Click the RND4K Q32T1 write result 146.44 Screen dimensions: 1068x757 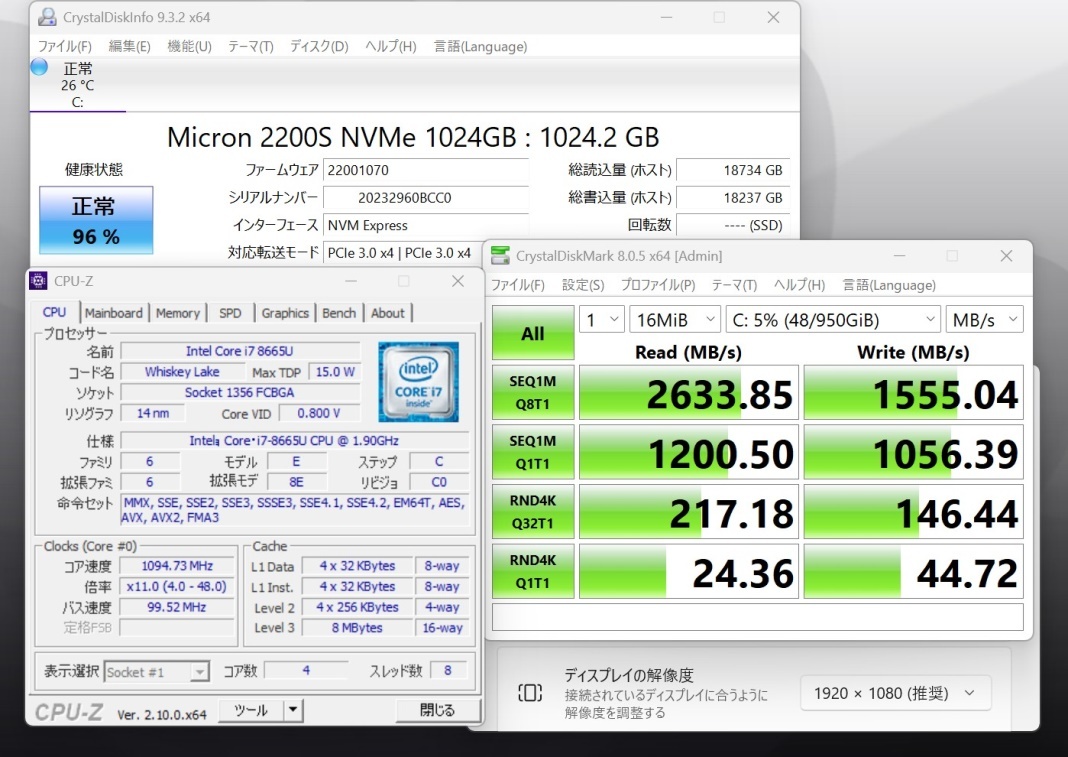tap(913, 512)
